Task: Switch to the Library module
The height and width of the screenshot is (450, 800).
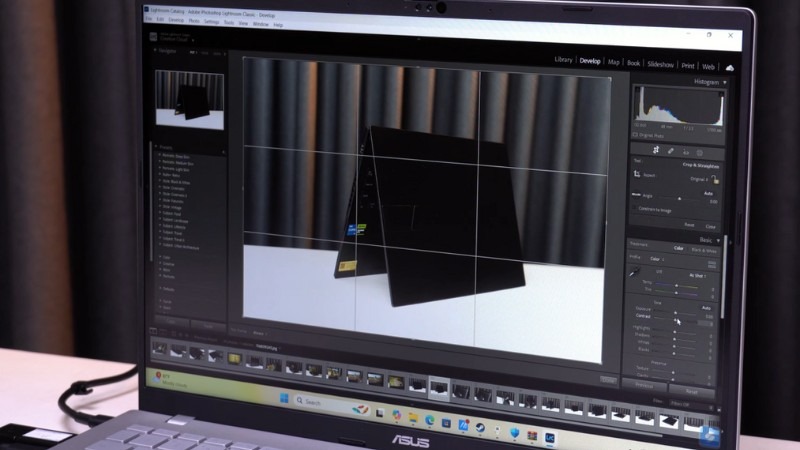Action: pos(563,60)
